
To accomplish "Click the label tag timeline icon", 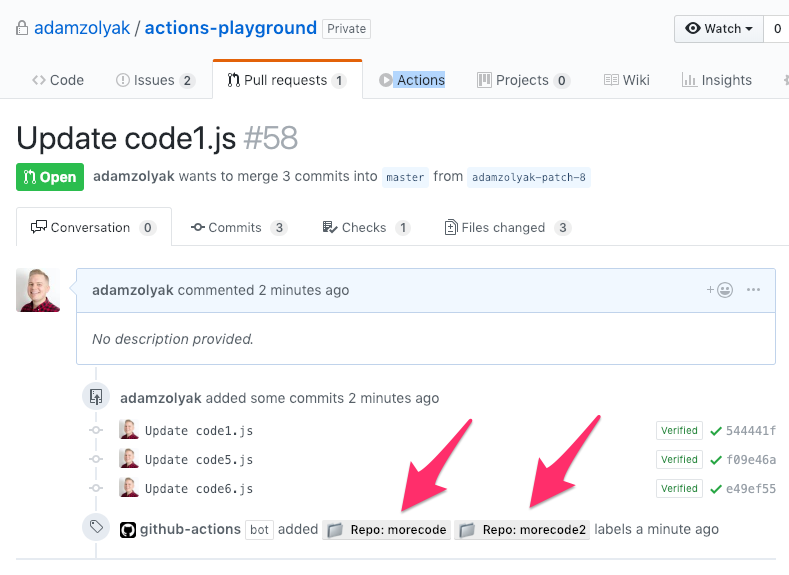I will point(96,527).
